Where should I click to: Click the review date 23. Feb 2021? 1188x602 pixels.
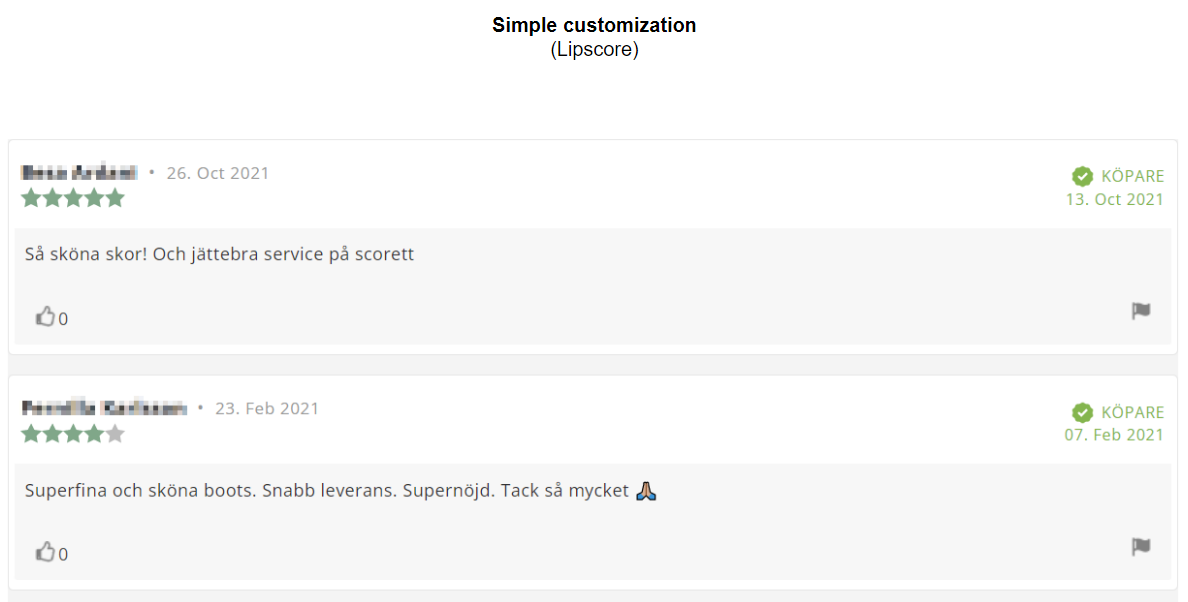267,408
